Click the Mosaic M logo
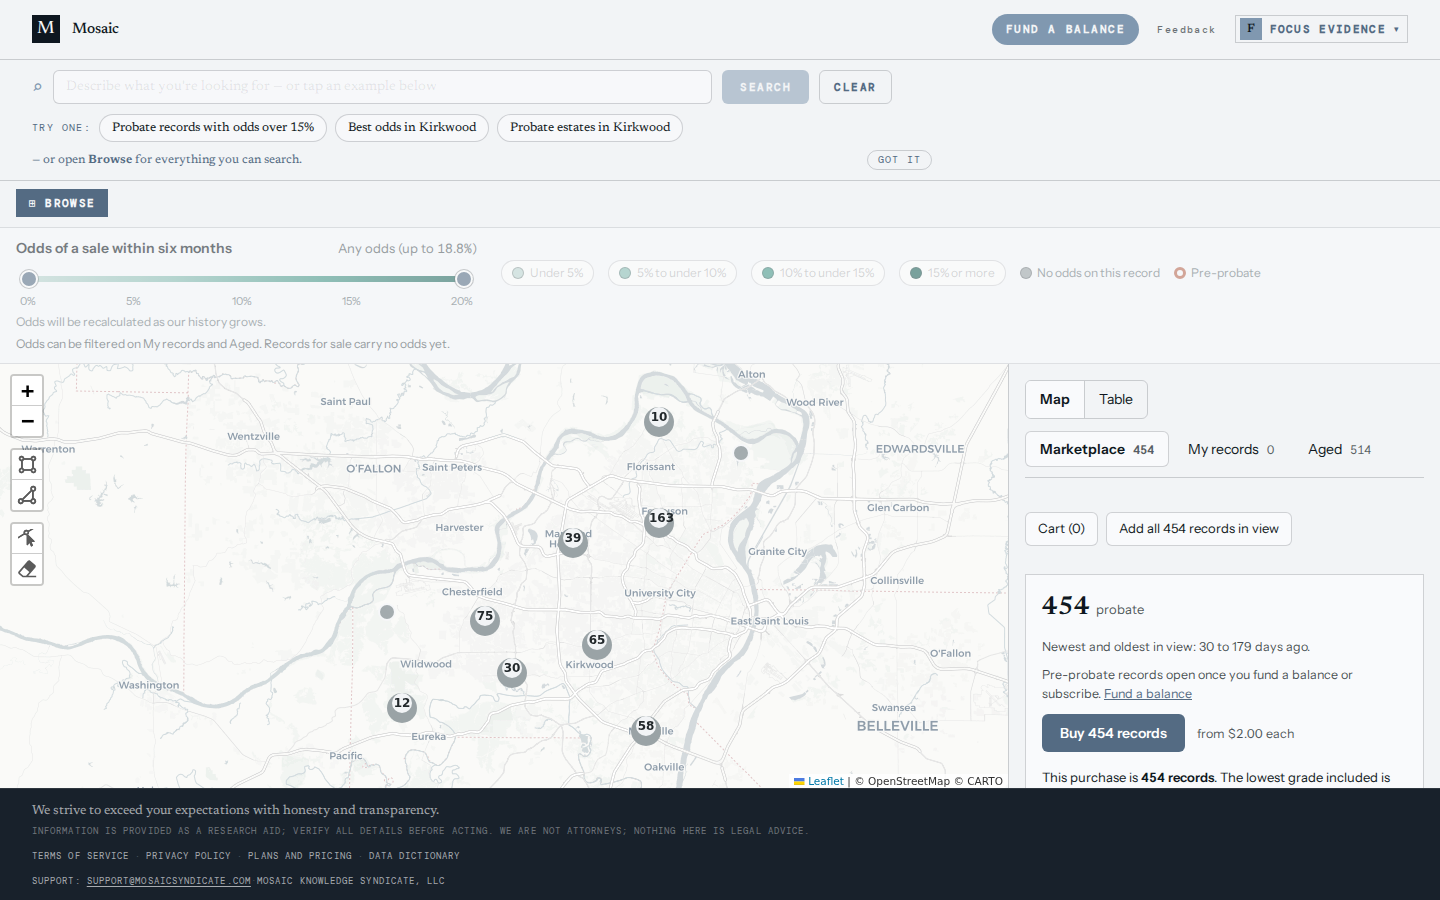 [46, 28]
